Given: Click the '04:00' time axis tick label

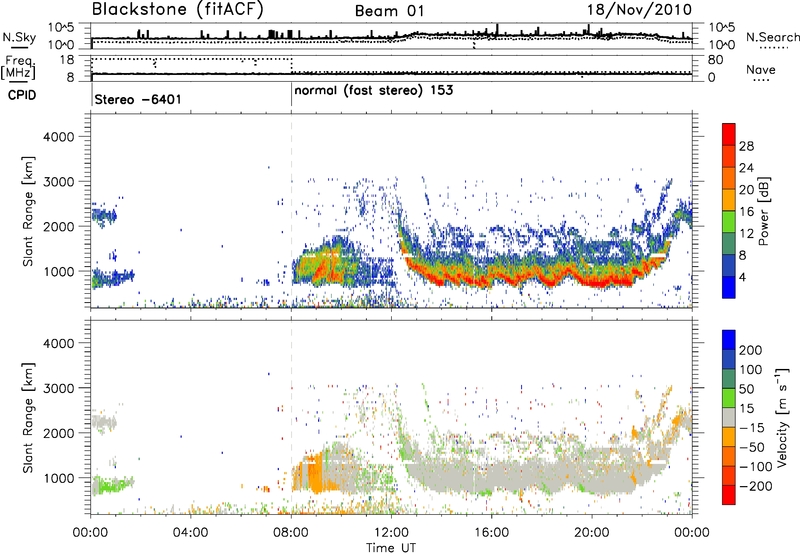Looking at the screenshot, I should click(190, 533).
